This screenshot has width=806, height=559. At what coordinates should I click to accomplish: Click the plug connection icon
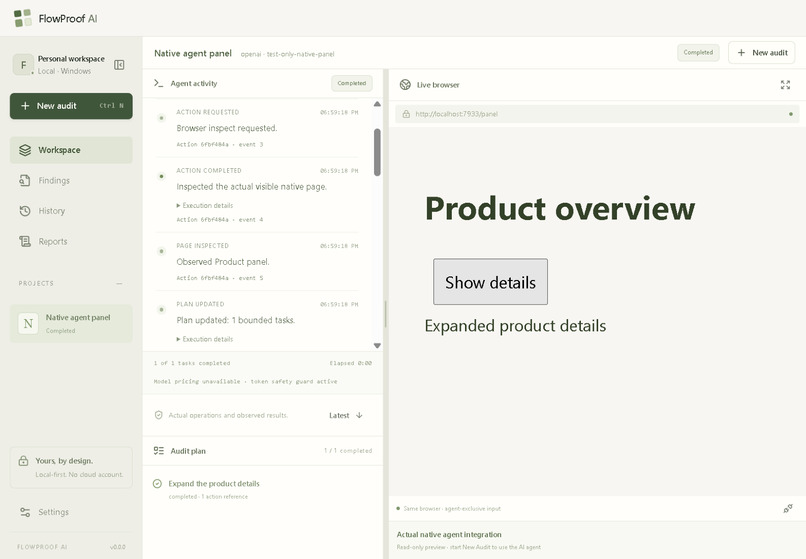coord(787,509)
